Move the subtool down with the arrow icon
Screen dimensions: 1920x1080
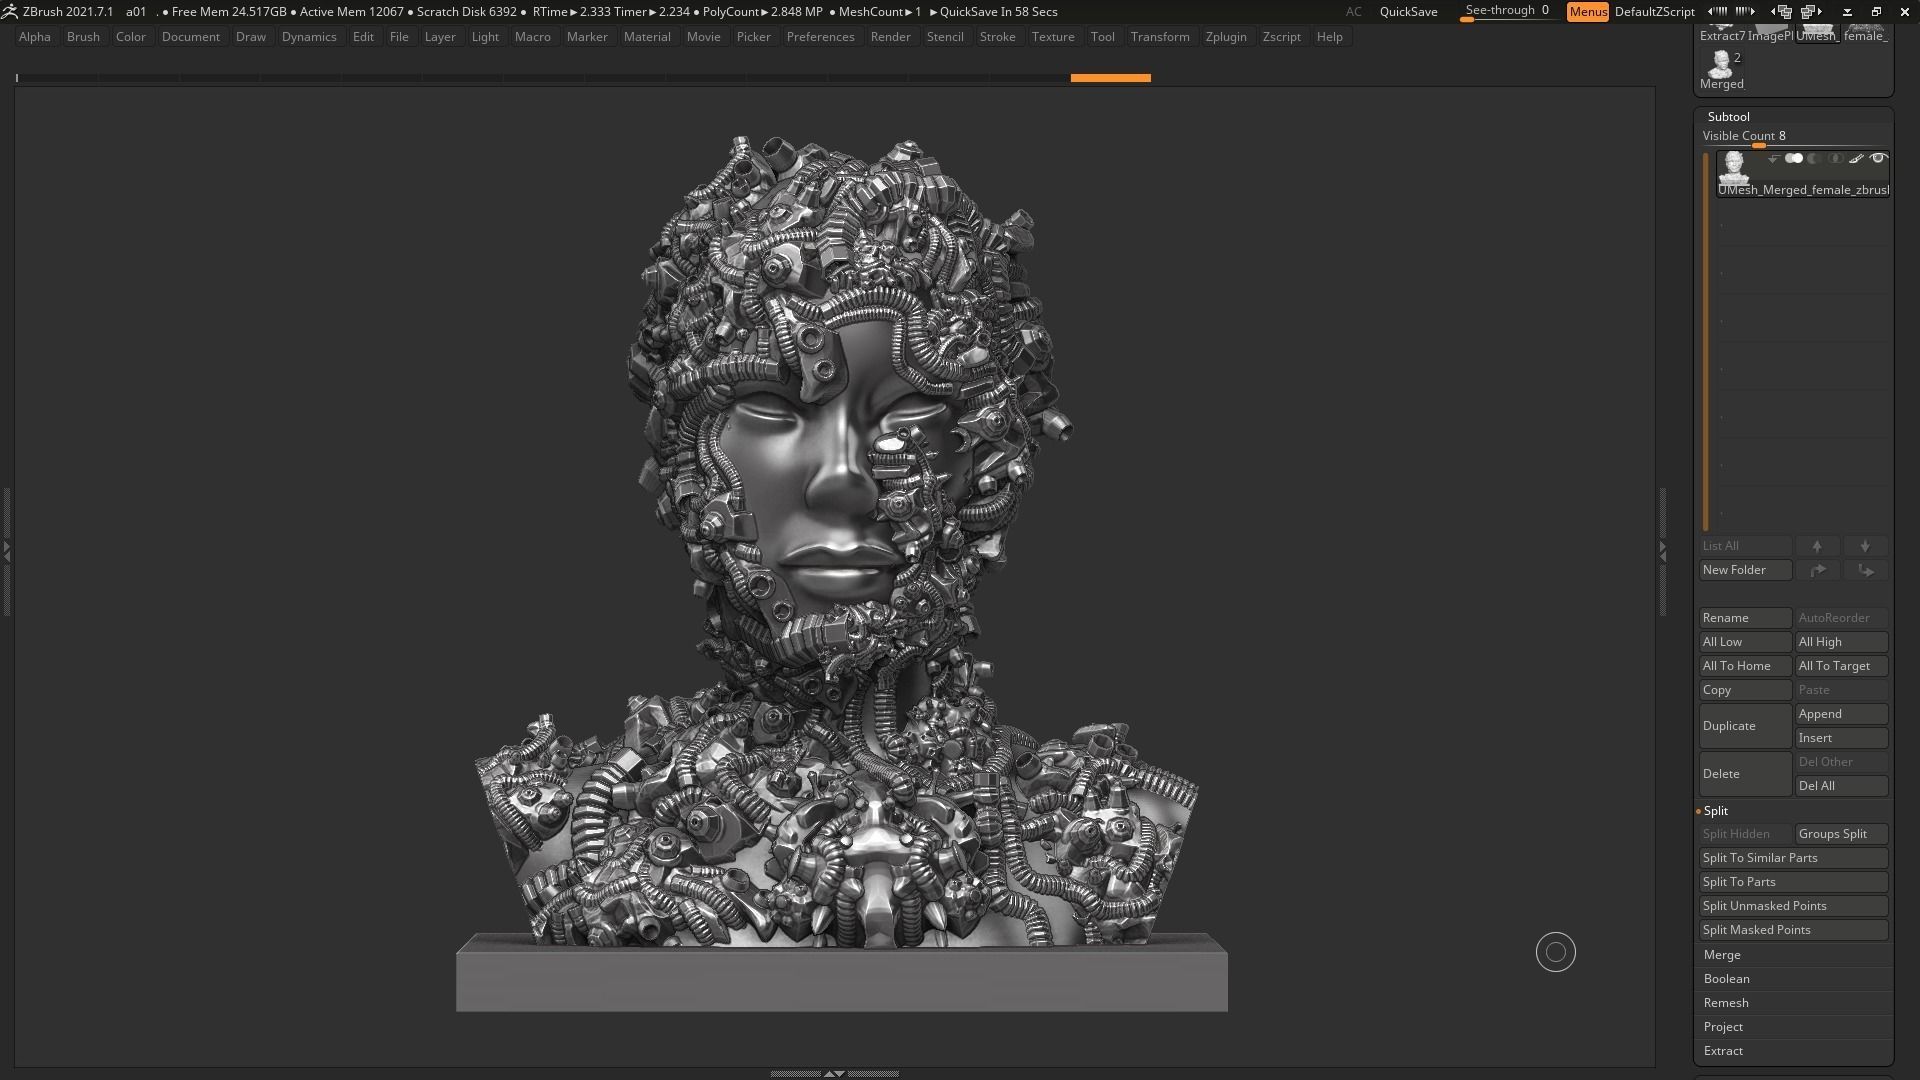1865,546
